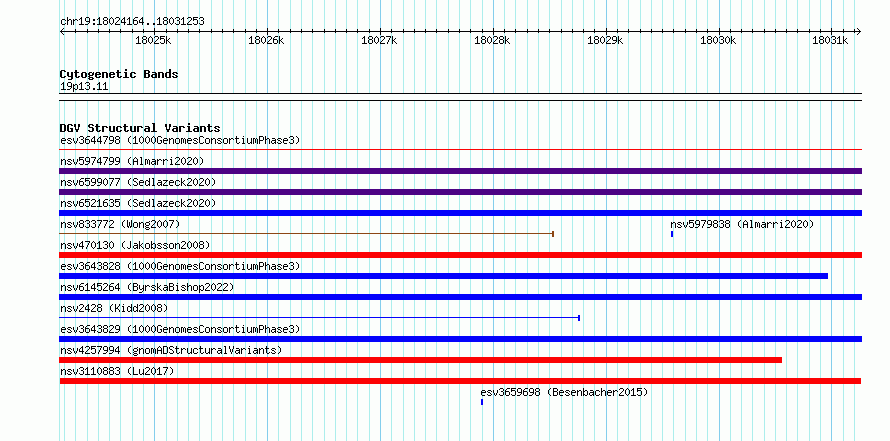Click the 18030k ruler label
The image size is (890, 441).
coord(718,40)
